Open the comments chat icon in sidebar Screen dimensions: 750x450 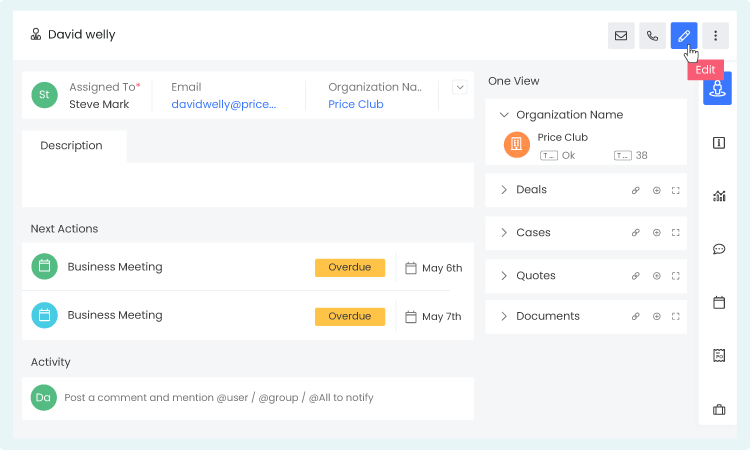718,249
